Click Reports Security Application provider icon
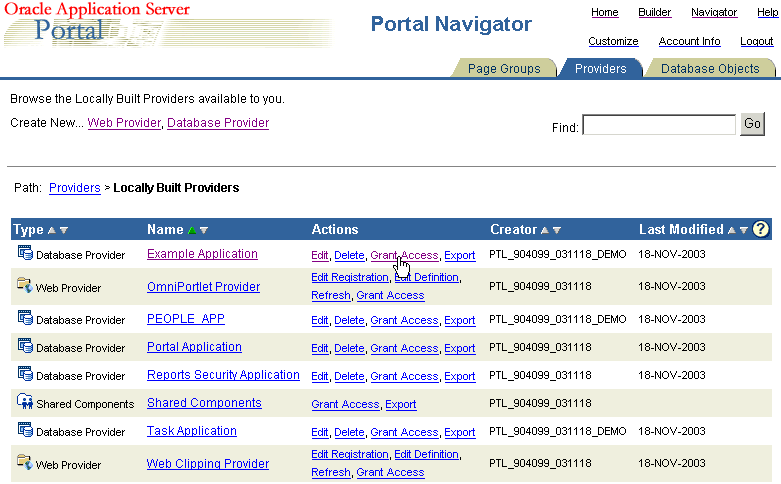This screenshot has height=484, width=781. point(25,373)
